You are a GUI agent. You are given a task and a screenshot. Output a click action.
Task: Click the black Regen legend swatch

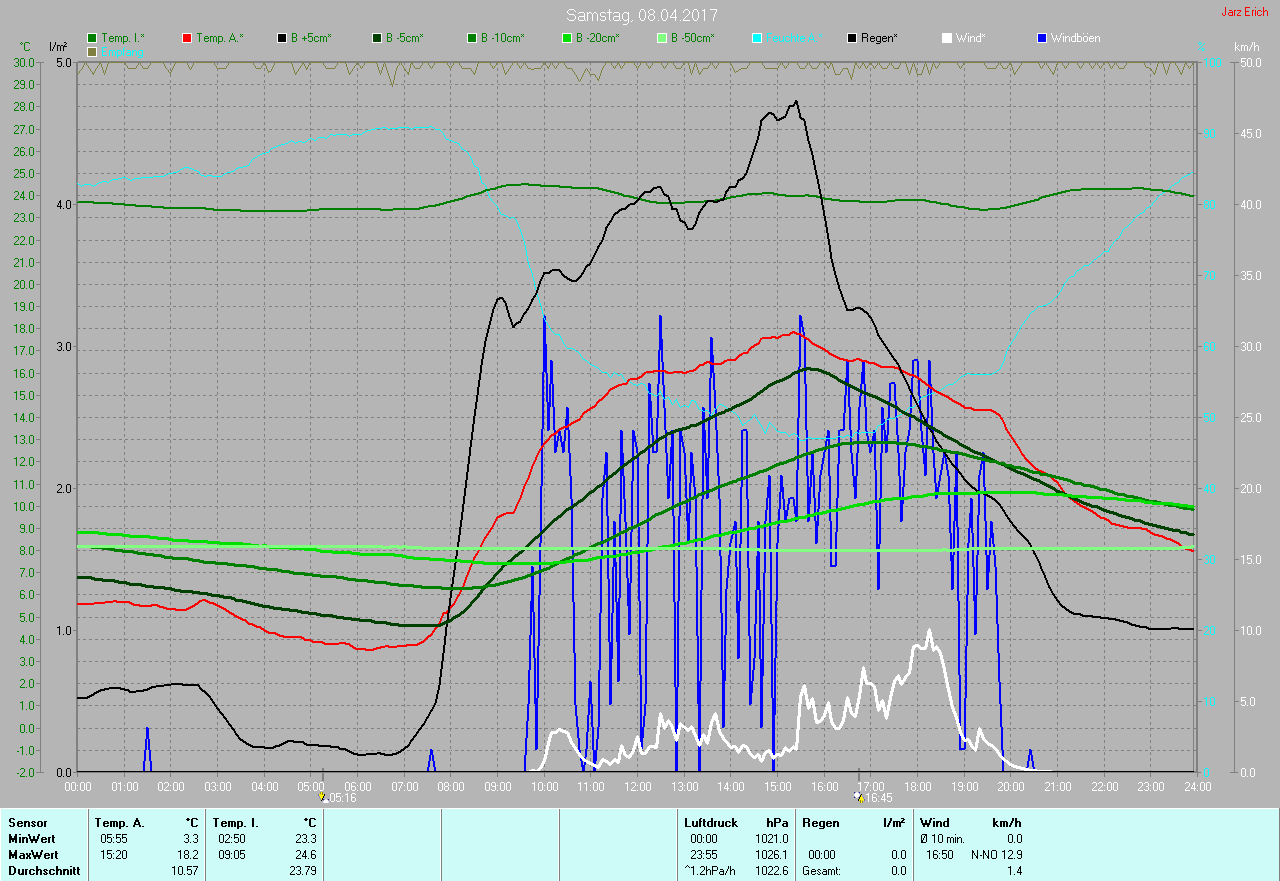point(852,38)
